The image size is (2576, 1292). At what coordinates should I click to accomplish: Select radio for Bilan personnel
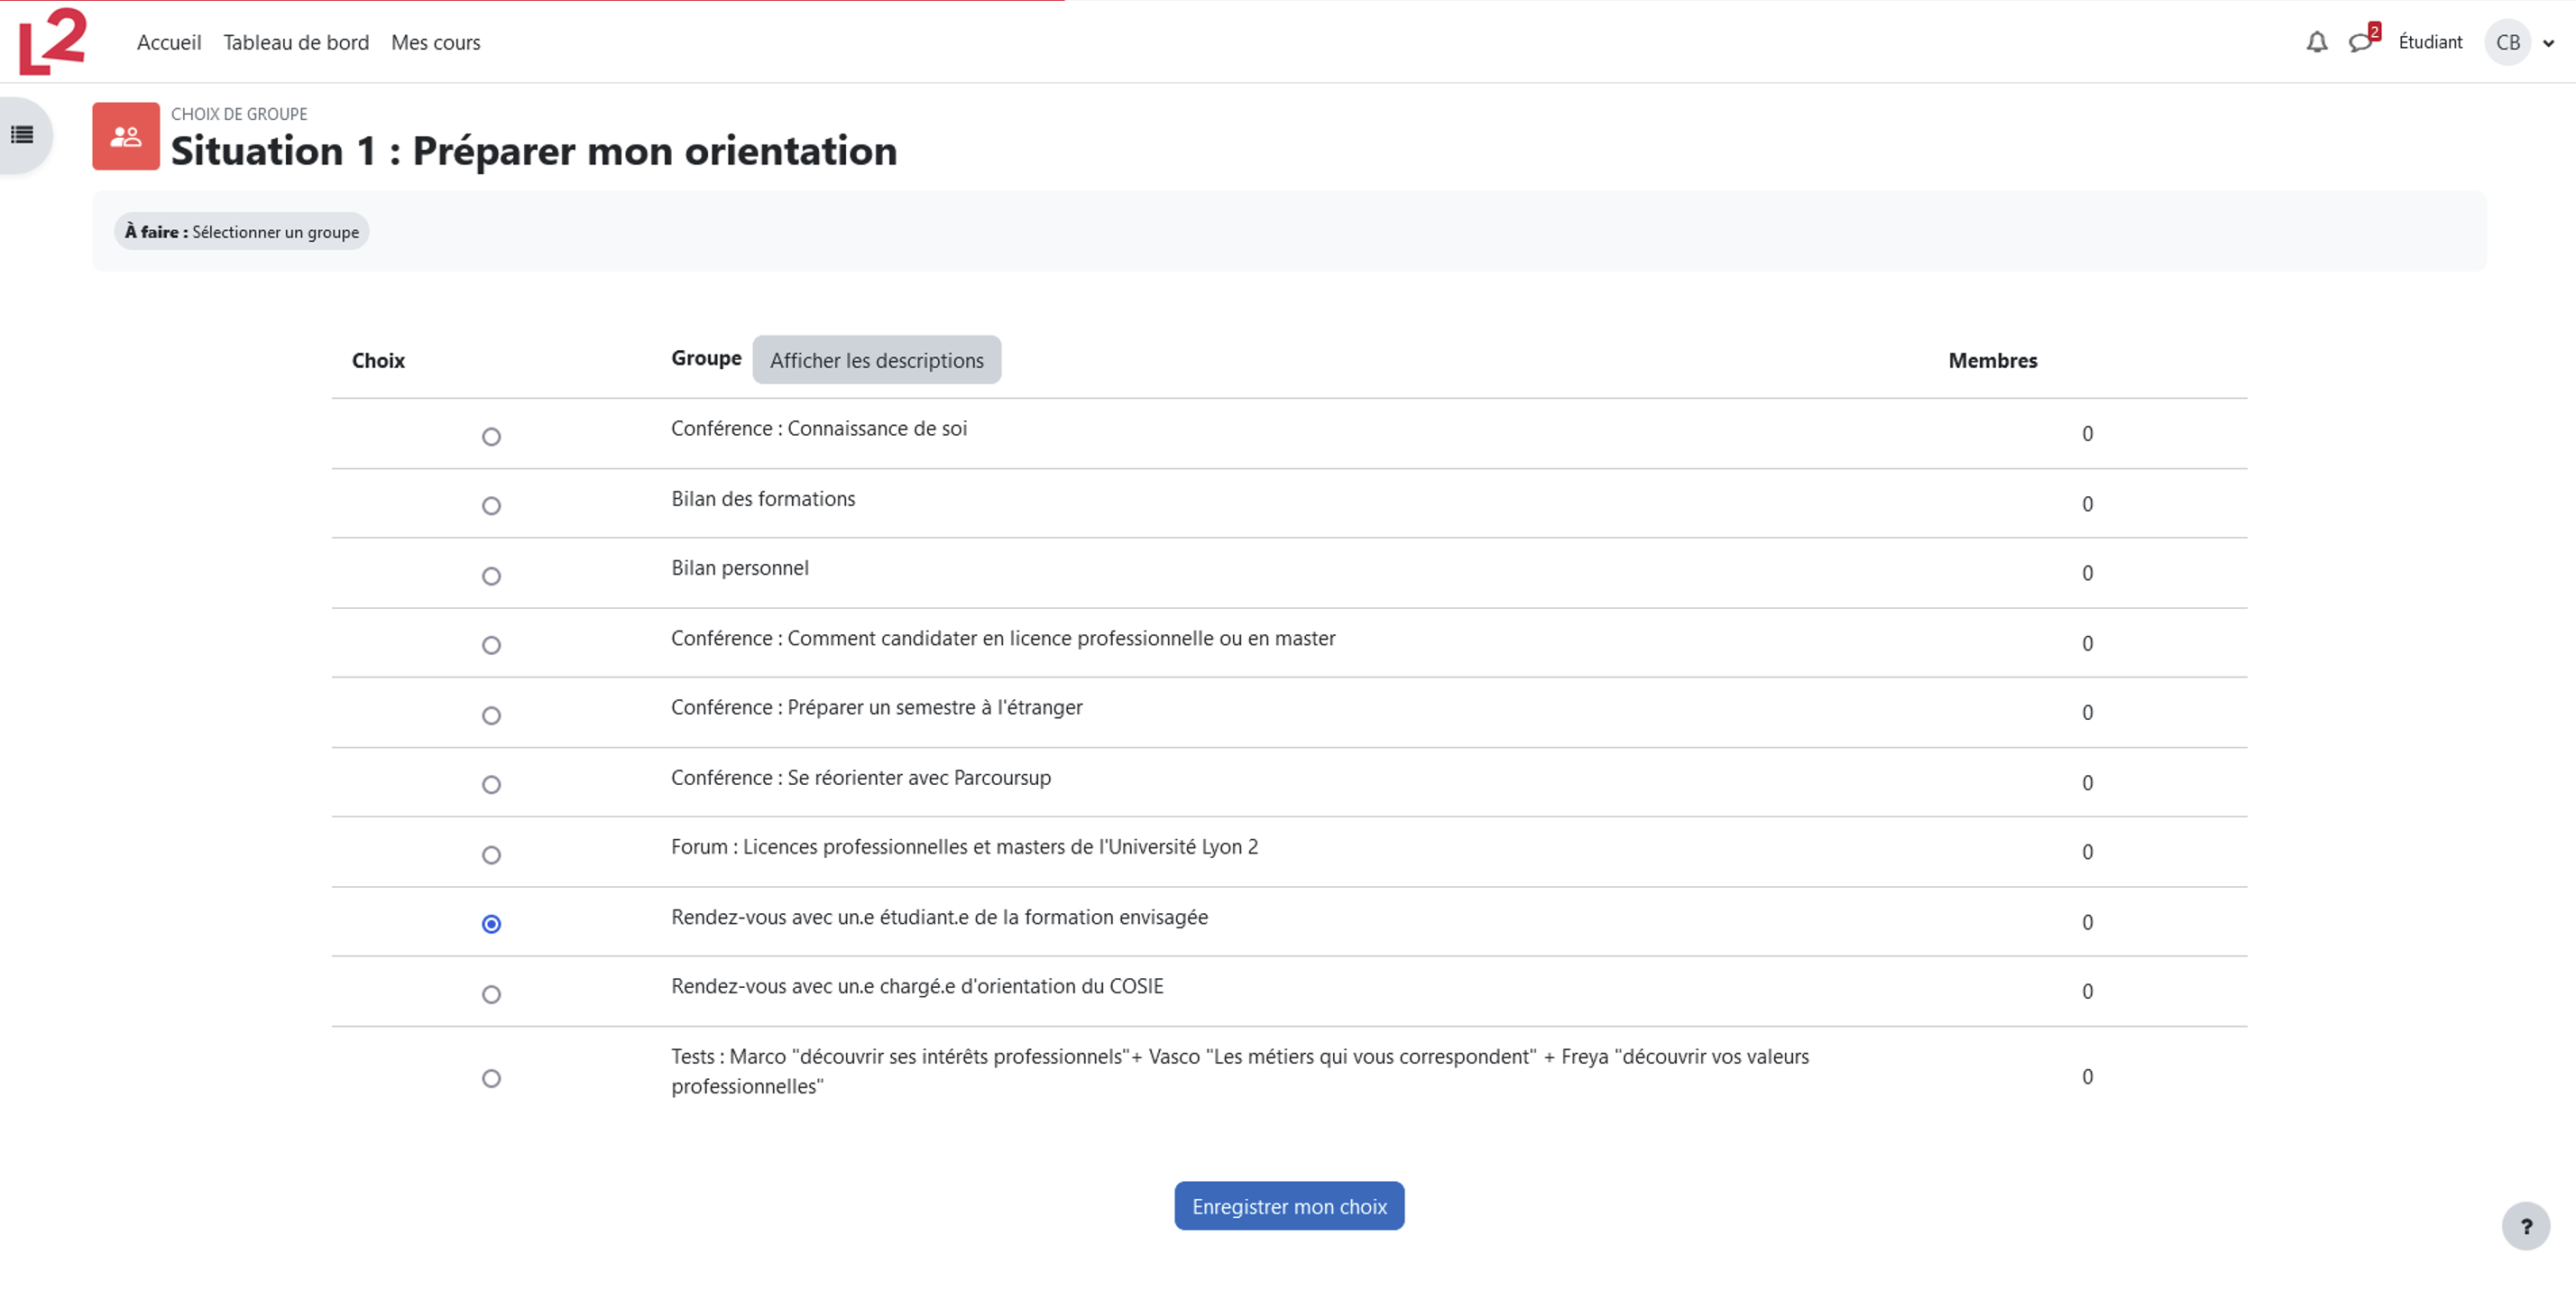pos(491,576)
